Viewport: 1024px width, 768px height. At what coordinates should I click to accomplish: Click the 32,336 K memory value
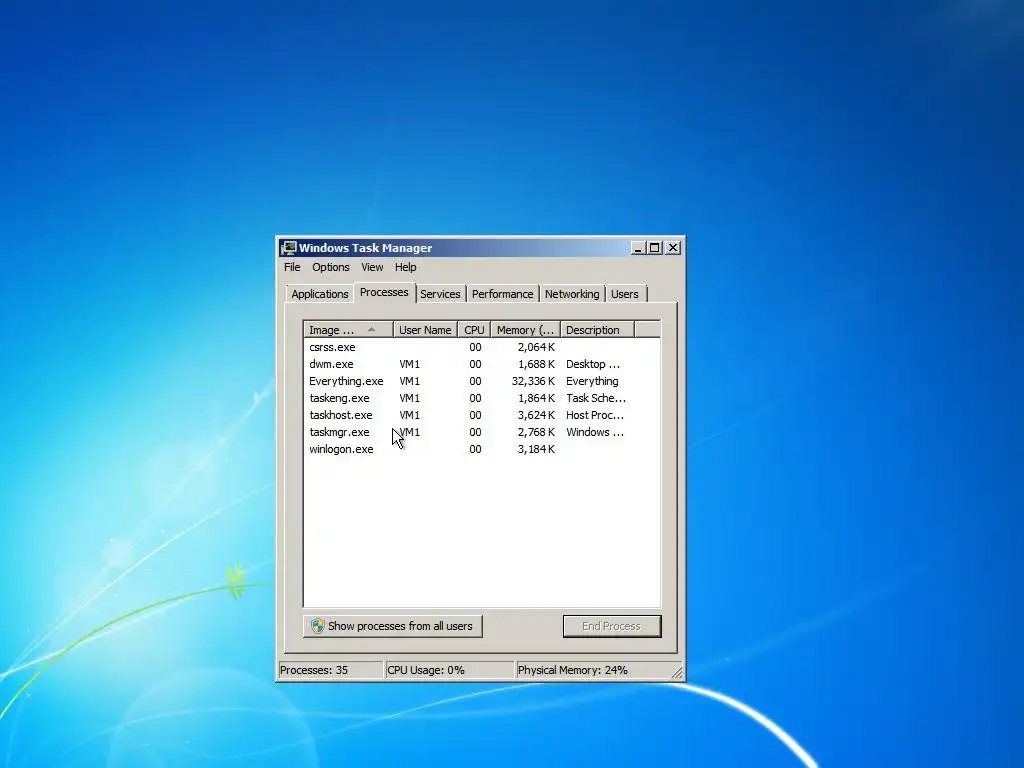coord(533,381)
